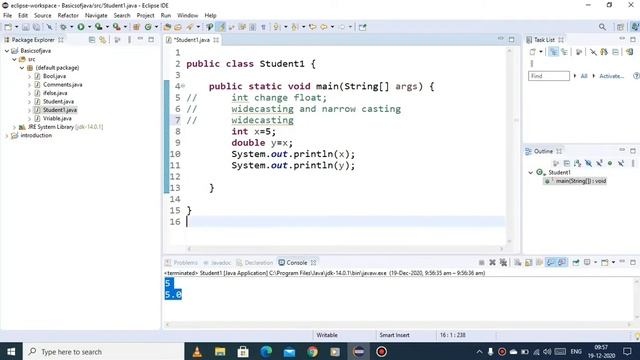The width and height of the screenshot is (640, 360).
Task: Toggle Hide Non-Public Members green dot in Outline
Action: click(610, 163)
